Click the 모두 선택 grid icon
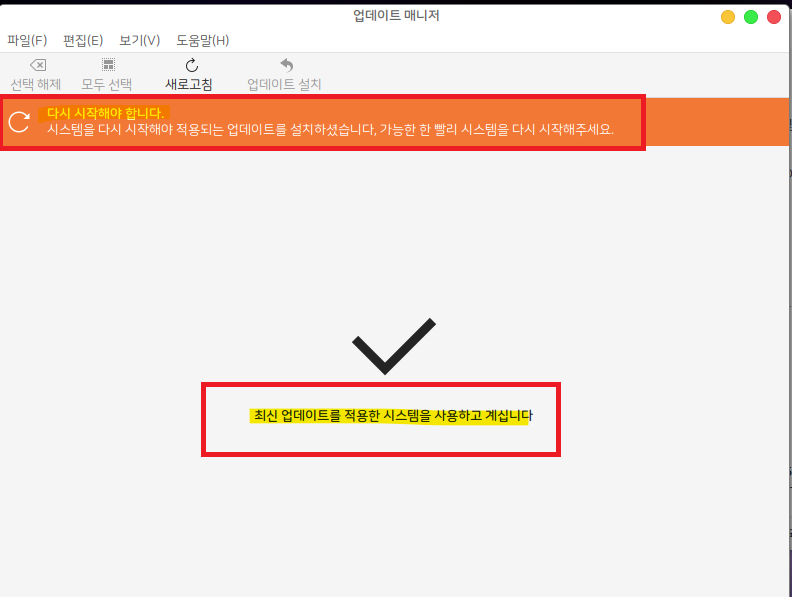The width and height of the screenshot is (792, 597). (x=108, y=65)
